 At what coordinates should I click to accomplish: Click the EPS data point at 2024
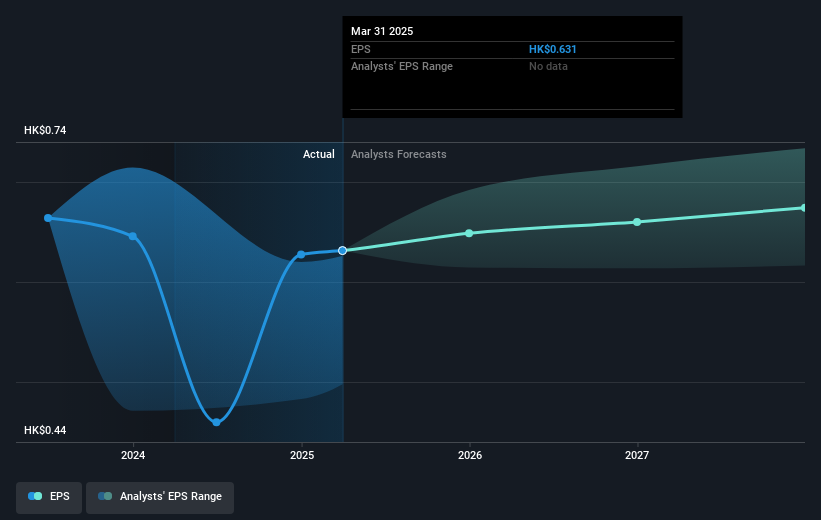coord(133,236)
